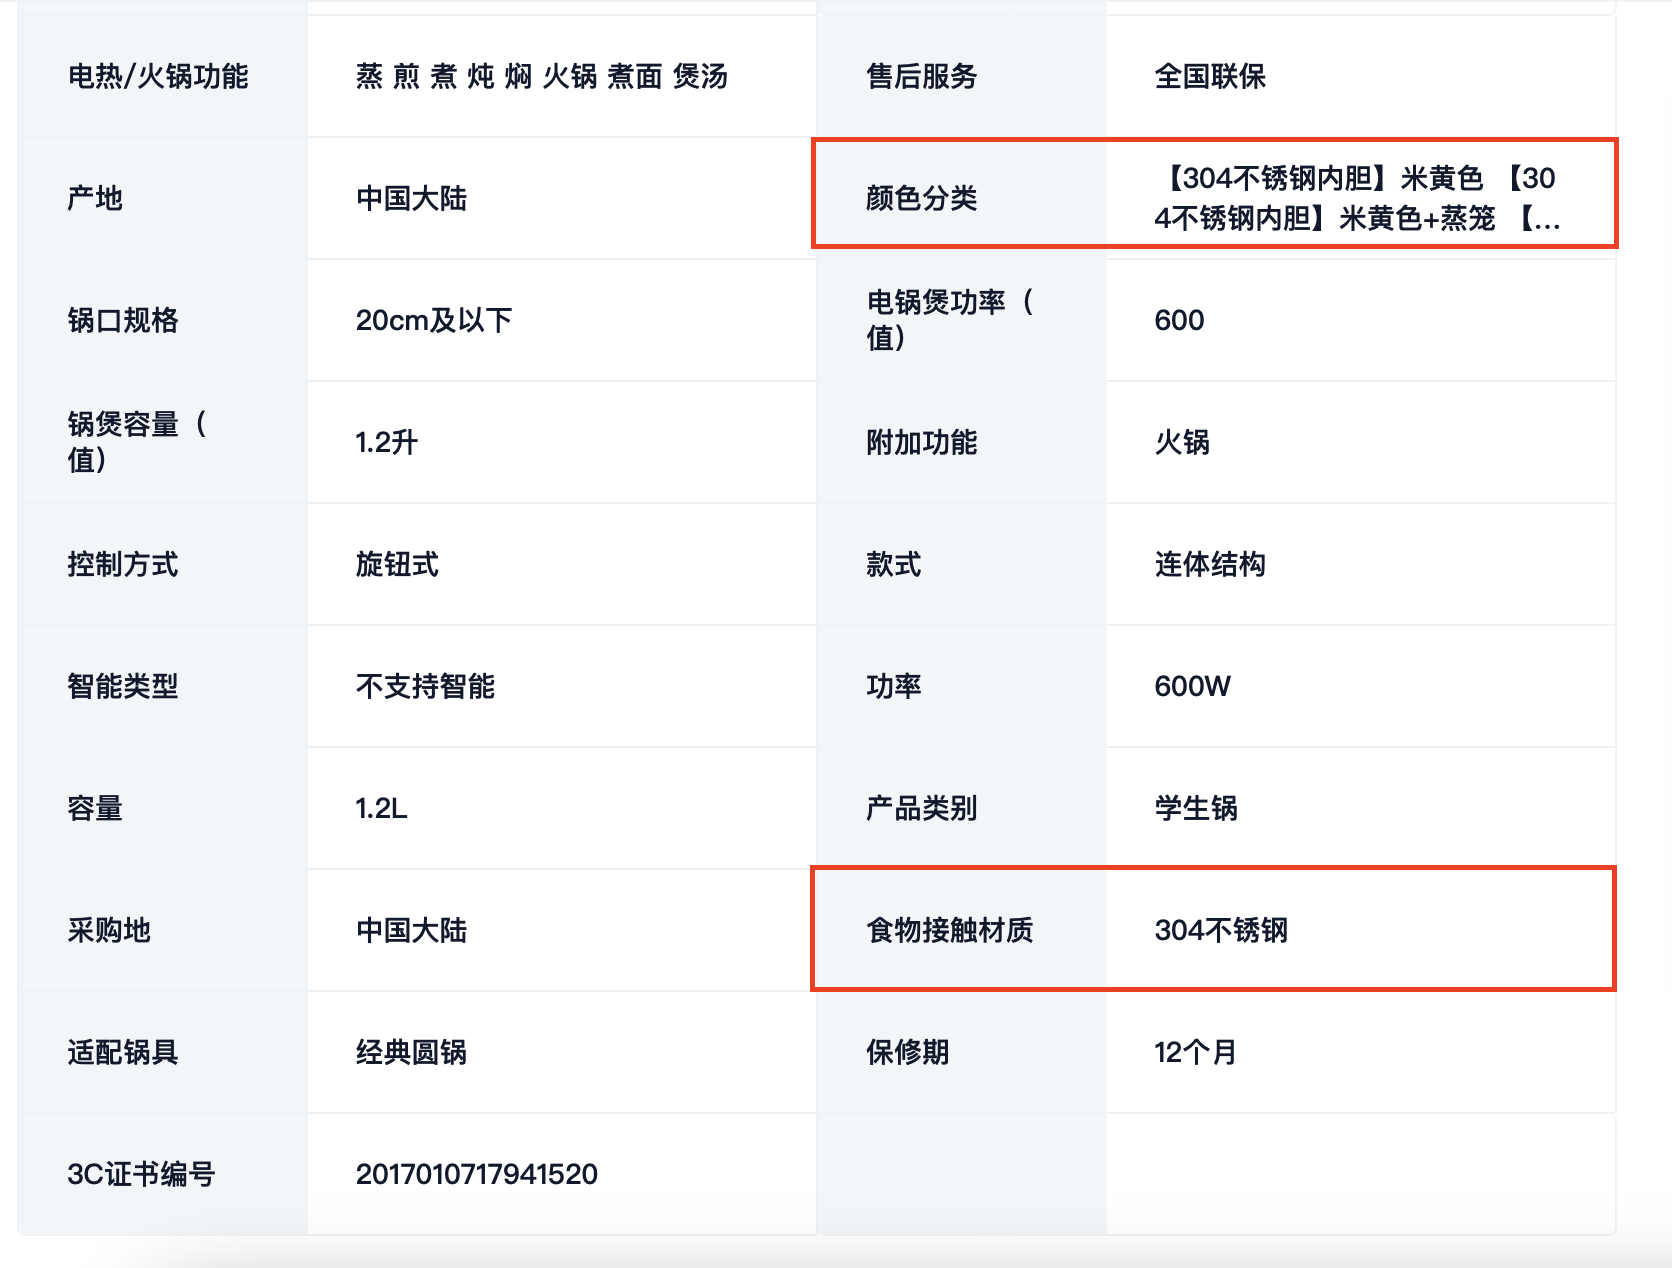Image resolution: width=1672 pixels, height=1268 pixels.
Task: Select 火锅 in the 附加功能 row
Action: point(1182,442)
